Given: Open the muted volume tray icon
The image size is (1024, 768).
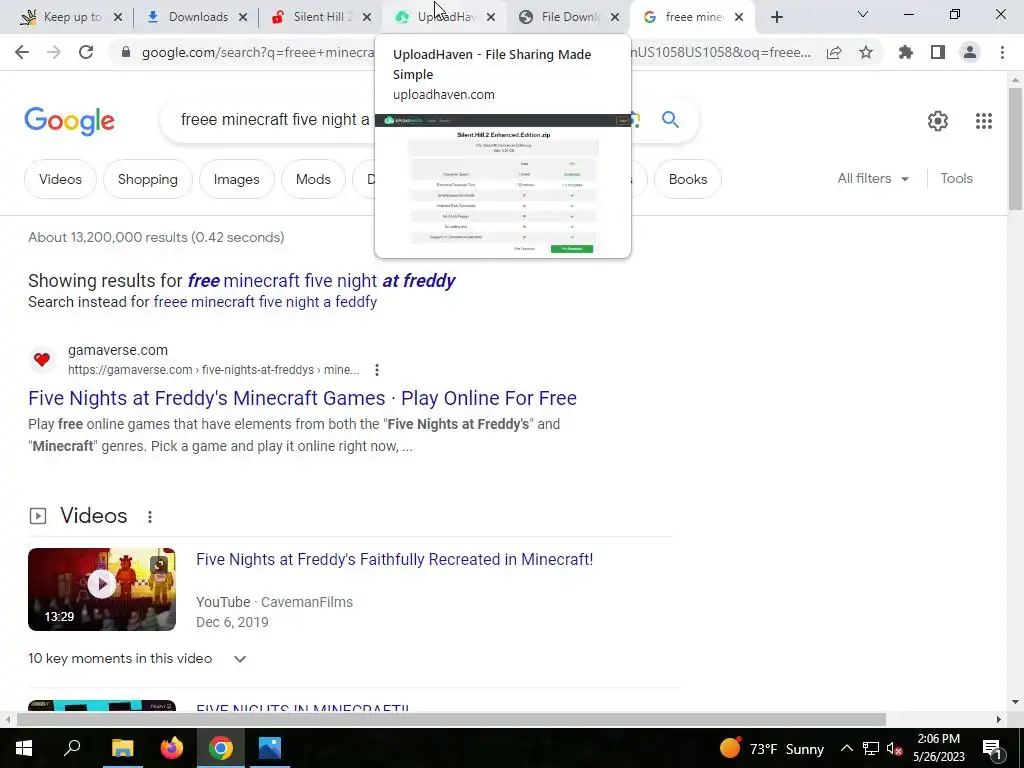Looking at the screenshot, I should click(x=895, y=748).
